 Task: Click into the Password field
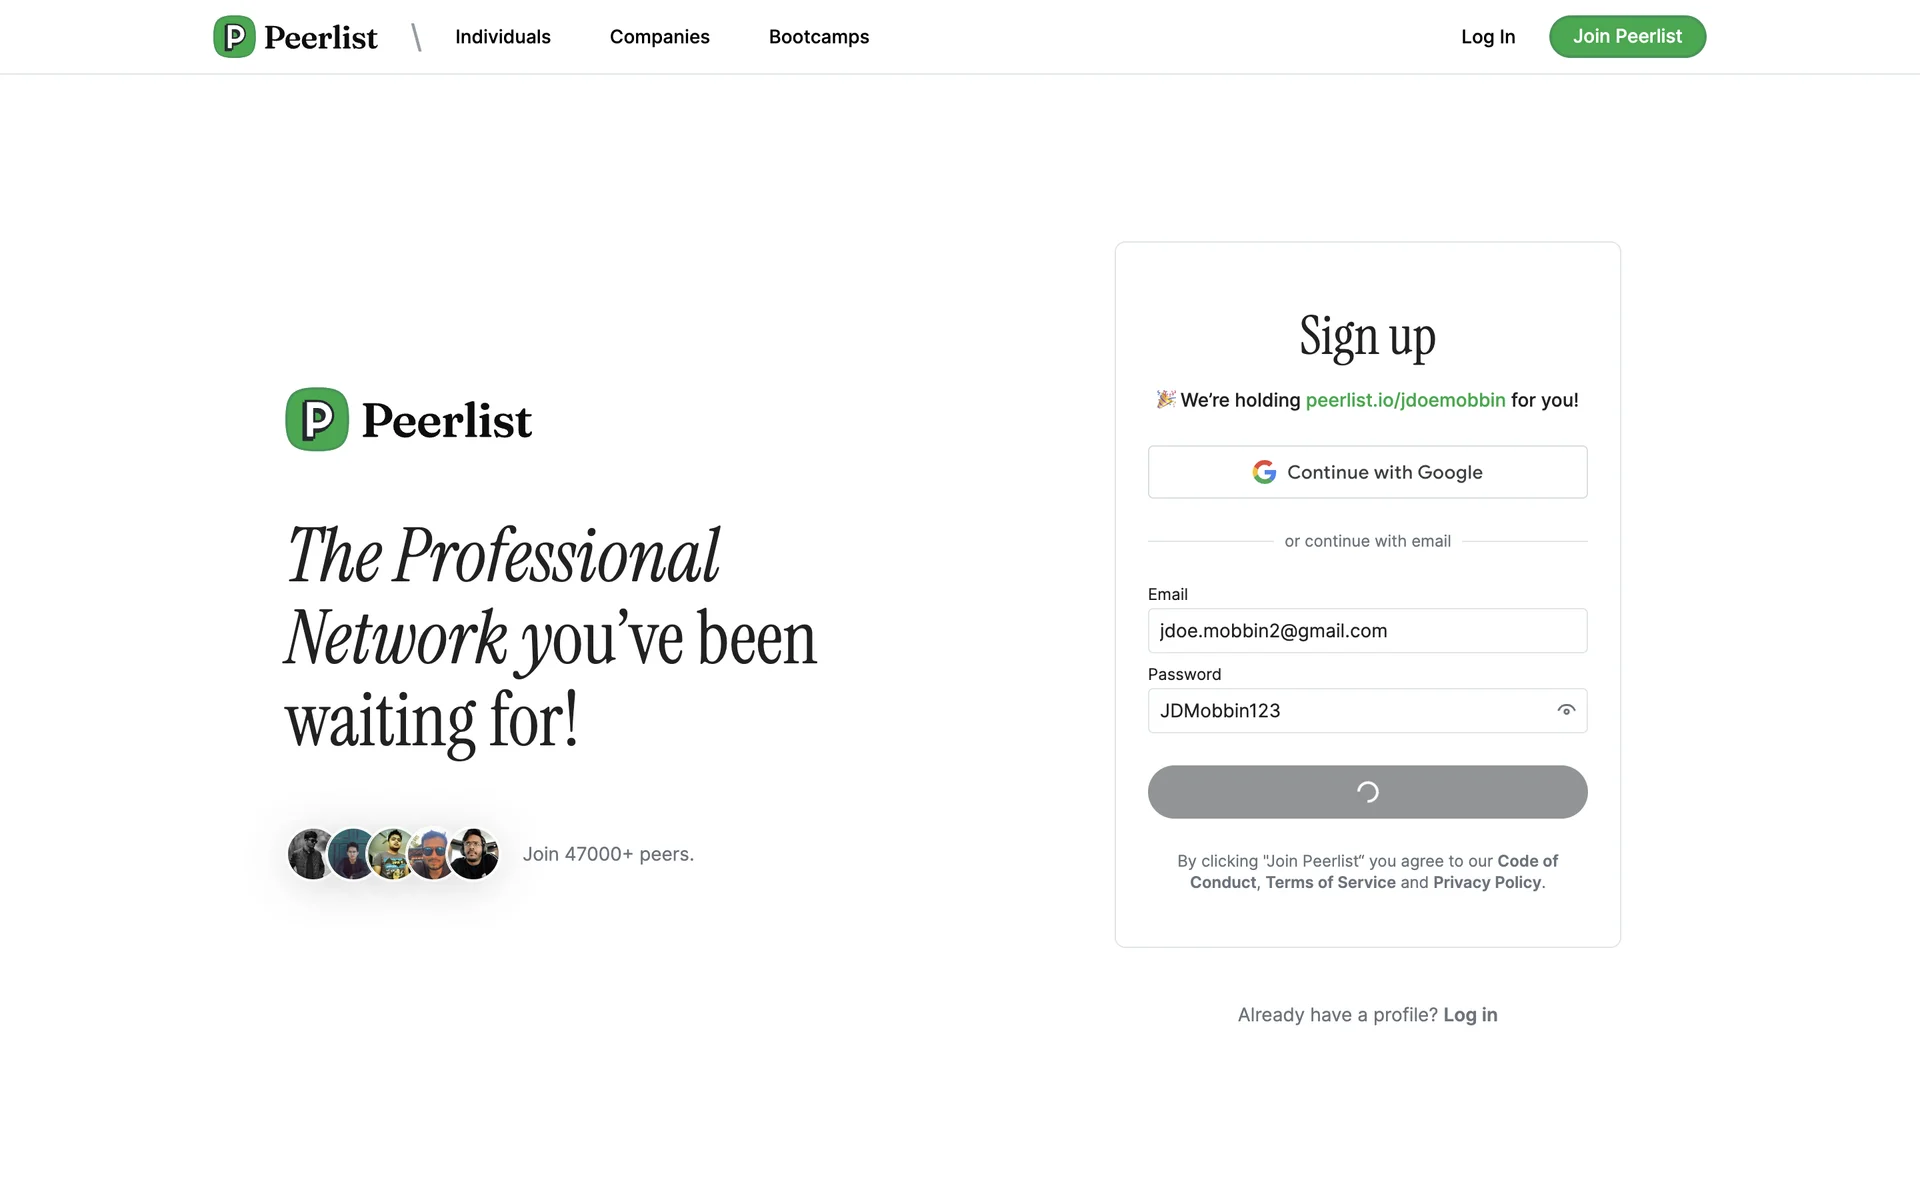[x=1350, y=711]
